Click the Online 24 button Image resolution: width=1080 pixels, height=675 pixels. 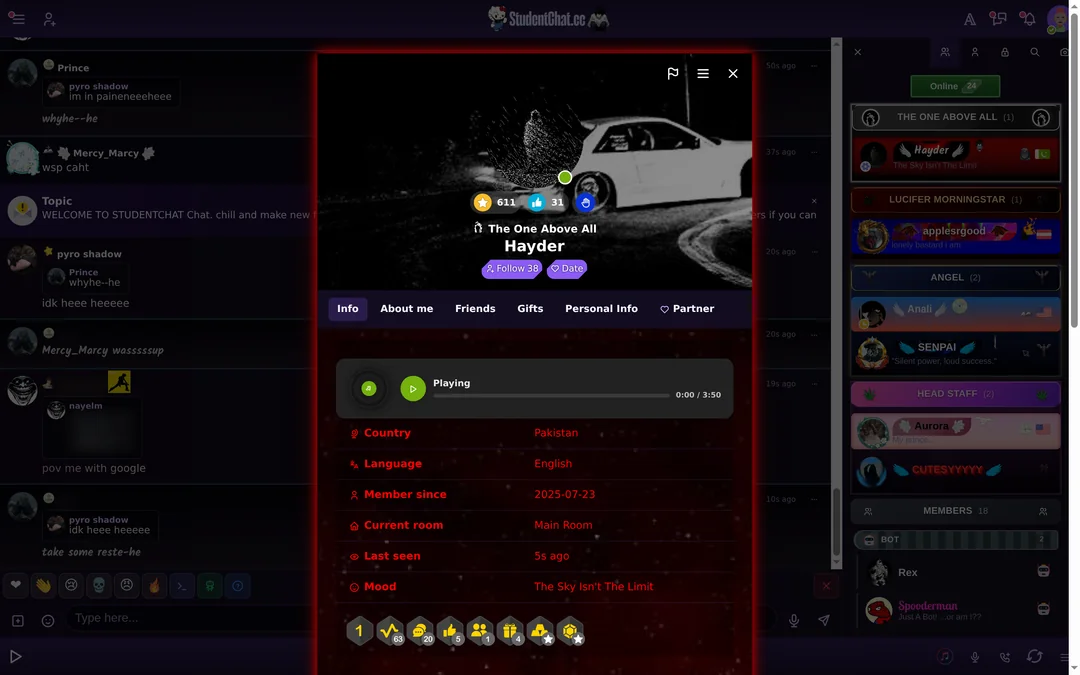pyautogui.click(x=955, y=86)
